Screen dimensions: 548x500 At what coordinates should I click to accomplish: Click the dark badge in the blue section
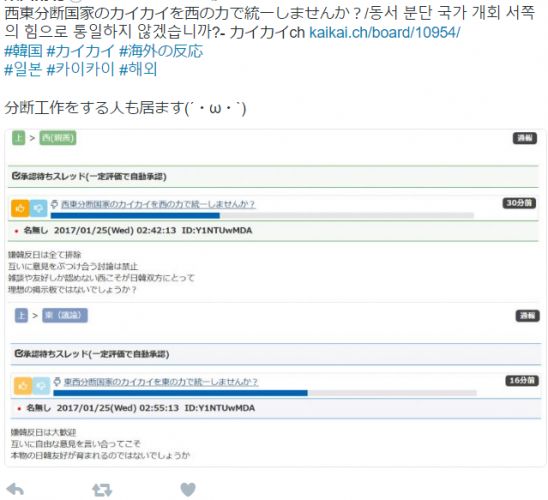[527, 316]
